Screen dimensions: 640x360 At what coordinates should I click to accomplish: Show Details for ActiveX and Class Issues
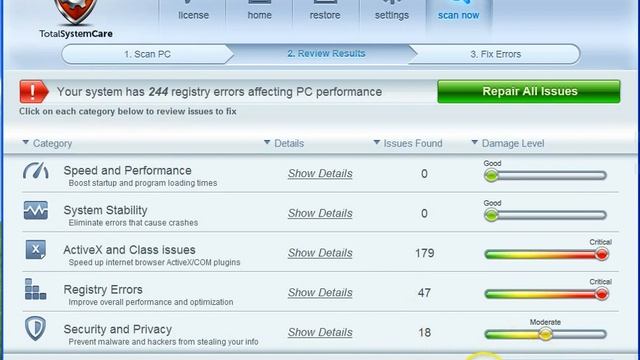[x=320, y=253]
